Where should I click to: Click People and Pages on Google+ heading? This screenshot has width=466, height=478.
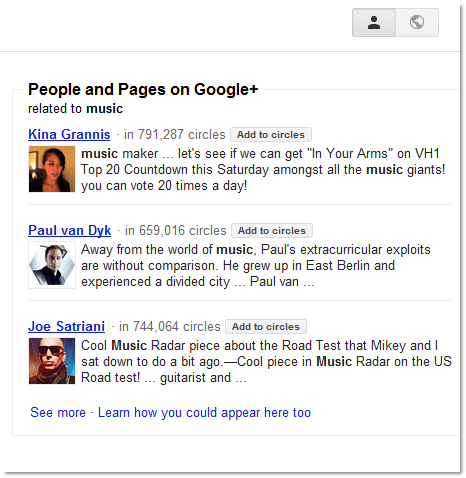click(143, 89)
